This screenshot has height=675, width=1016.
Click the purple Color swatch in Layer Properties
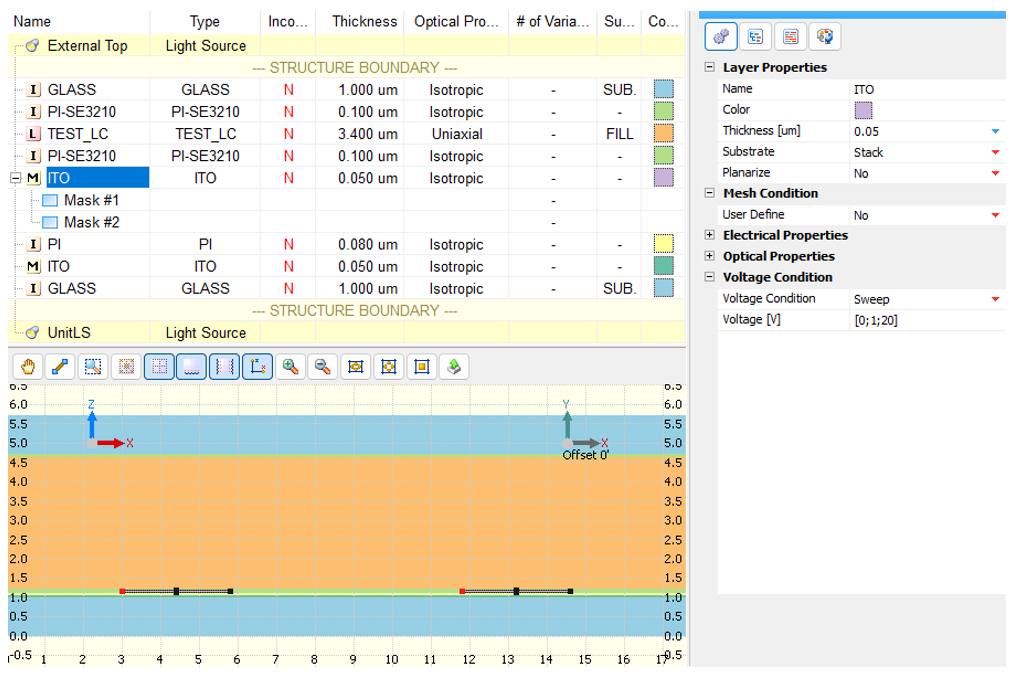pos(863,110)
